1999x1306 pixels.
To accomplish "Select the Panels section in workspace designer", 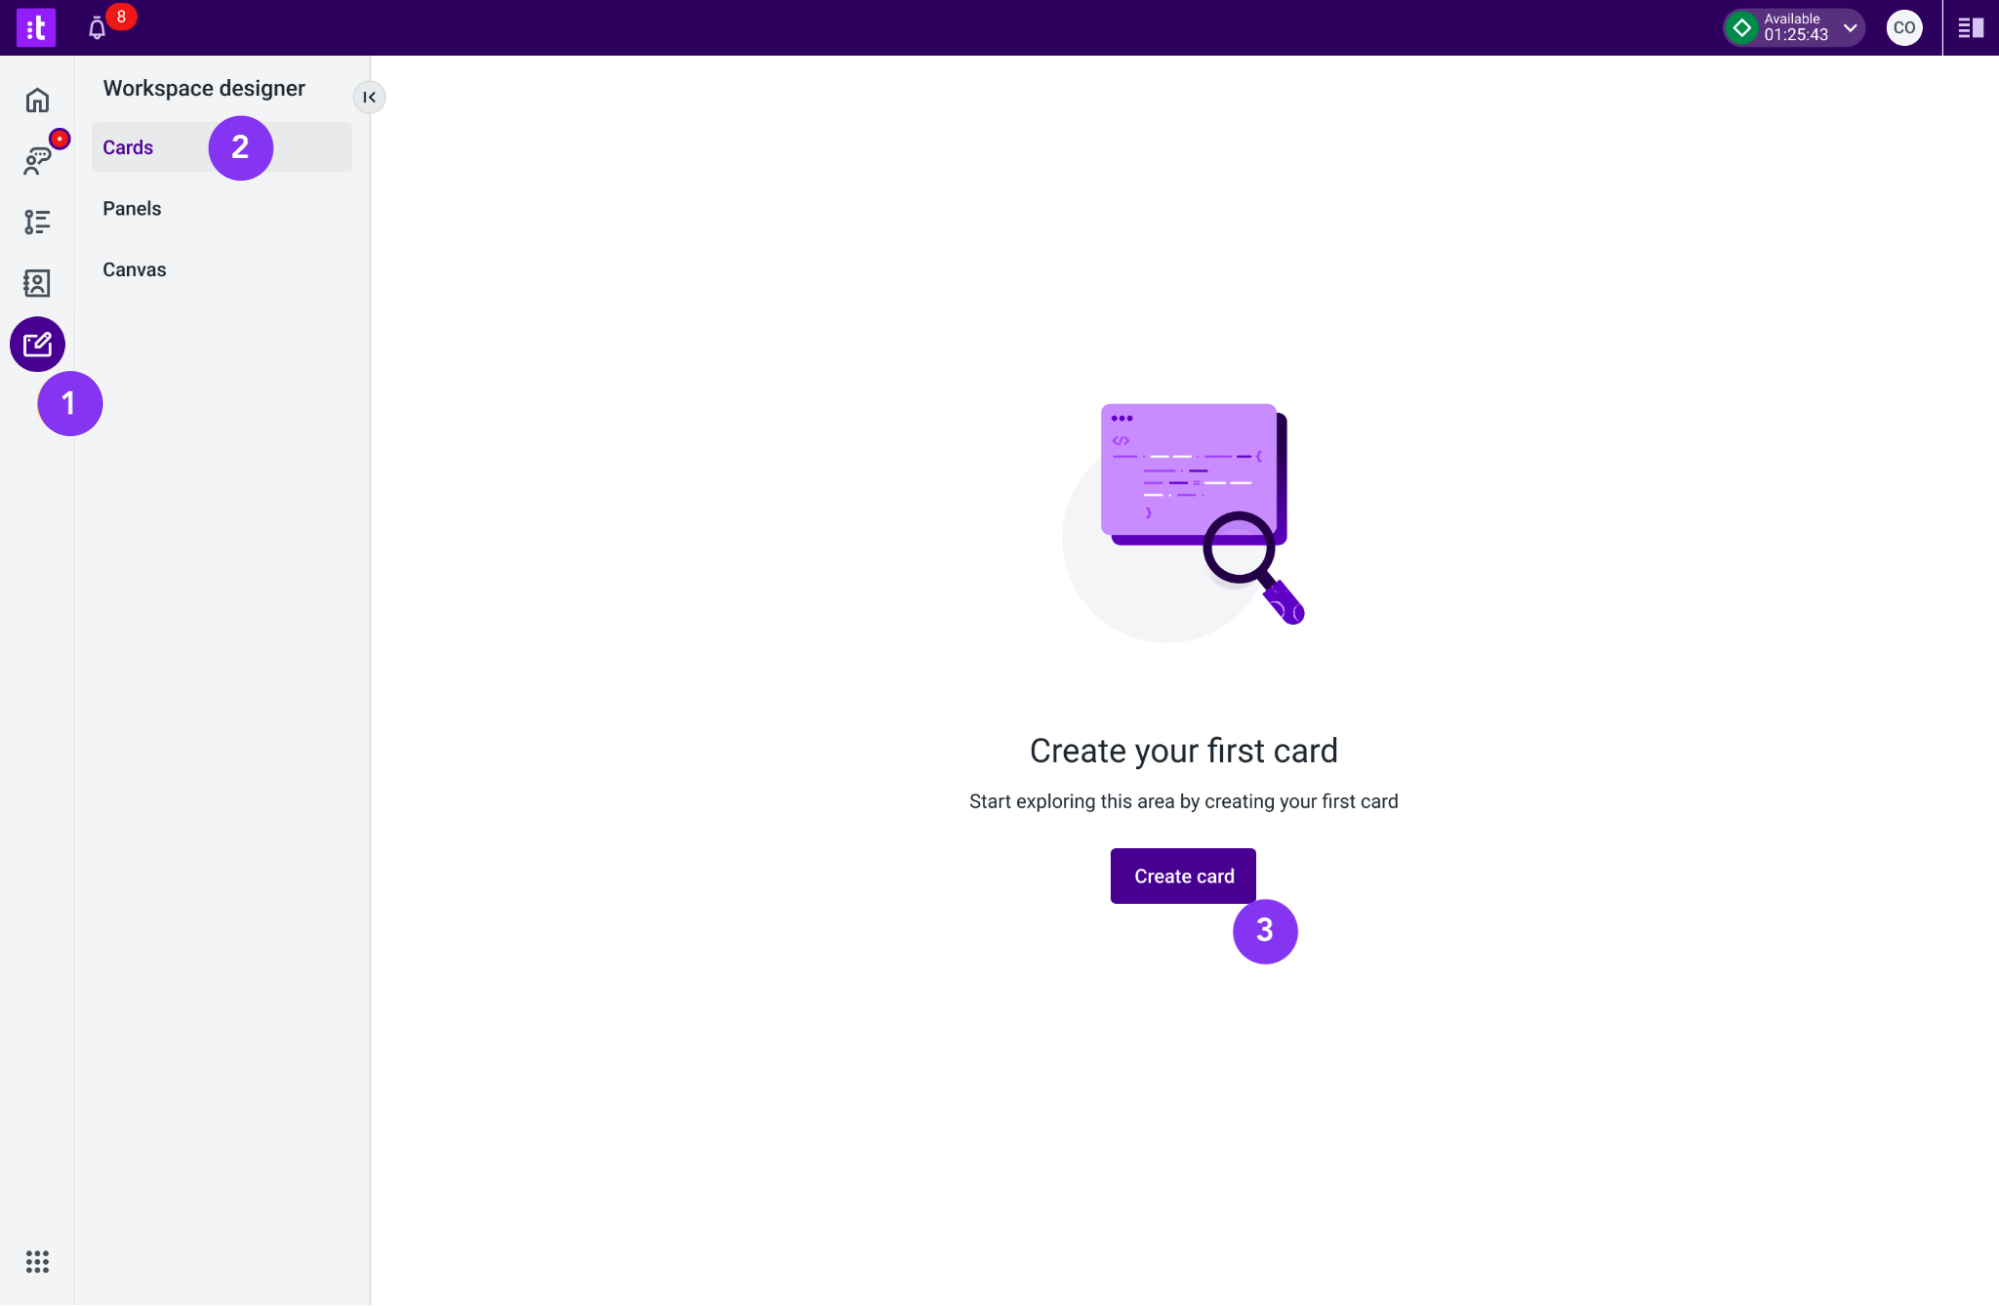I will pos(133,208).
